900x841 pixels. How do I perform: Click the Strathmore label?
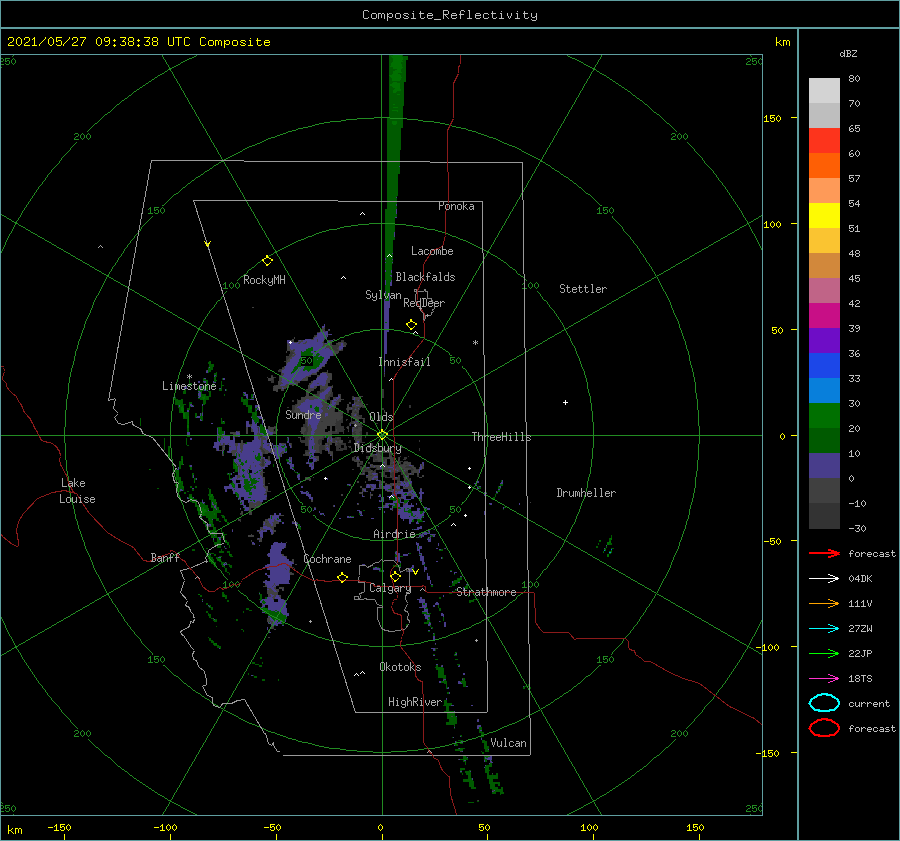[486, 592]
